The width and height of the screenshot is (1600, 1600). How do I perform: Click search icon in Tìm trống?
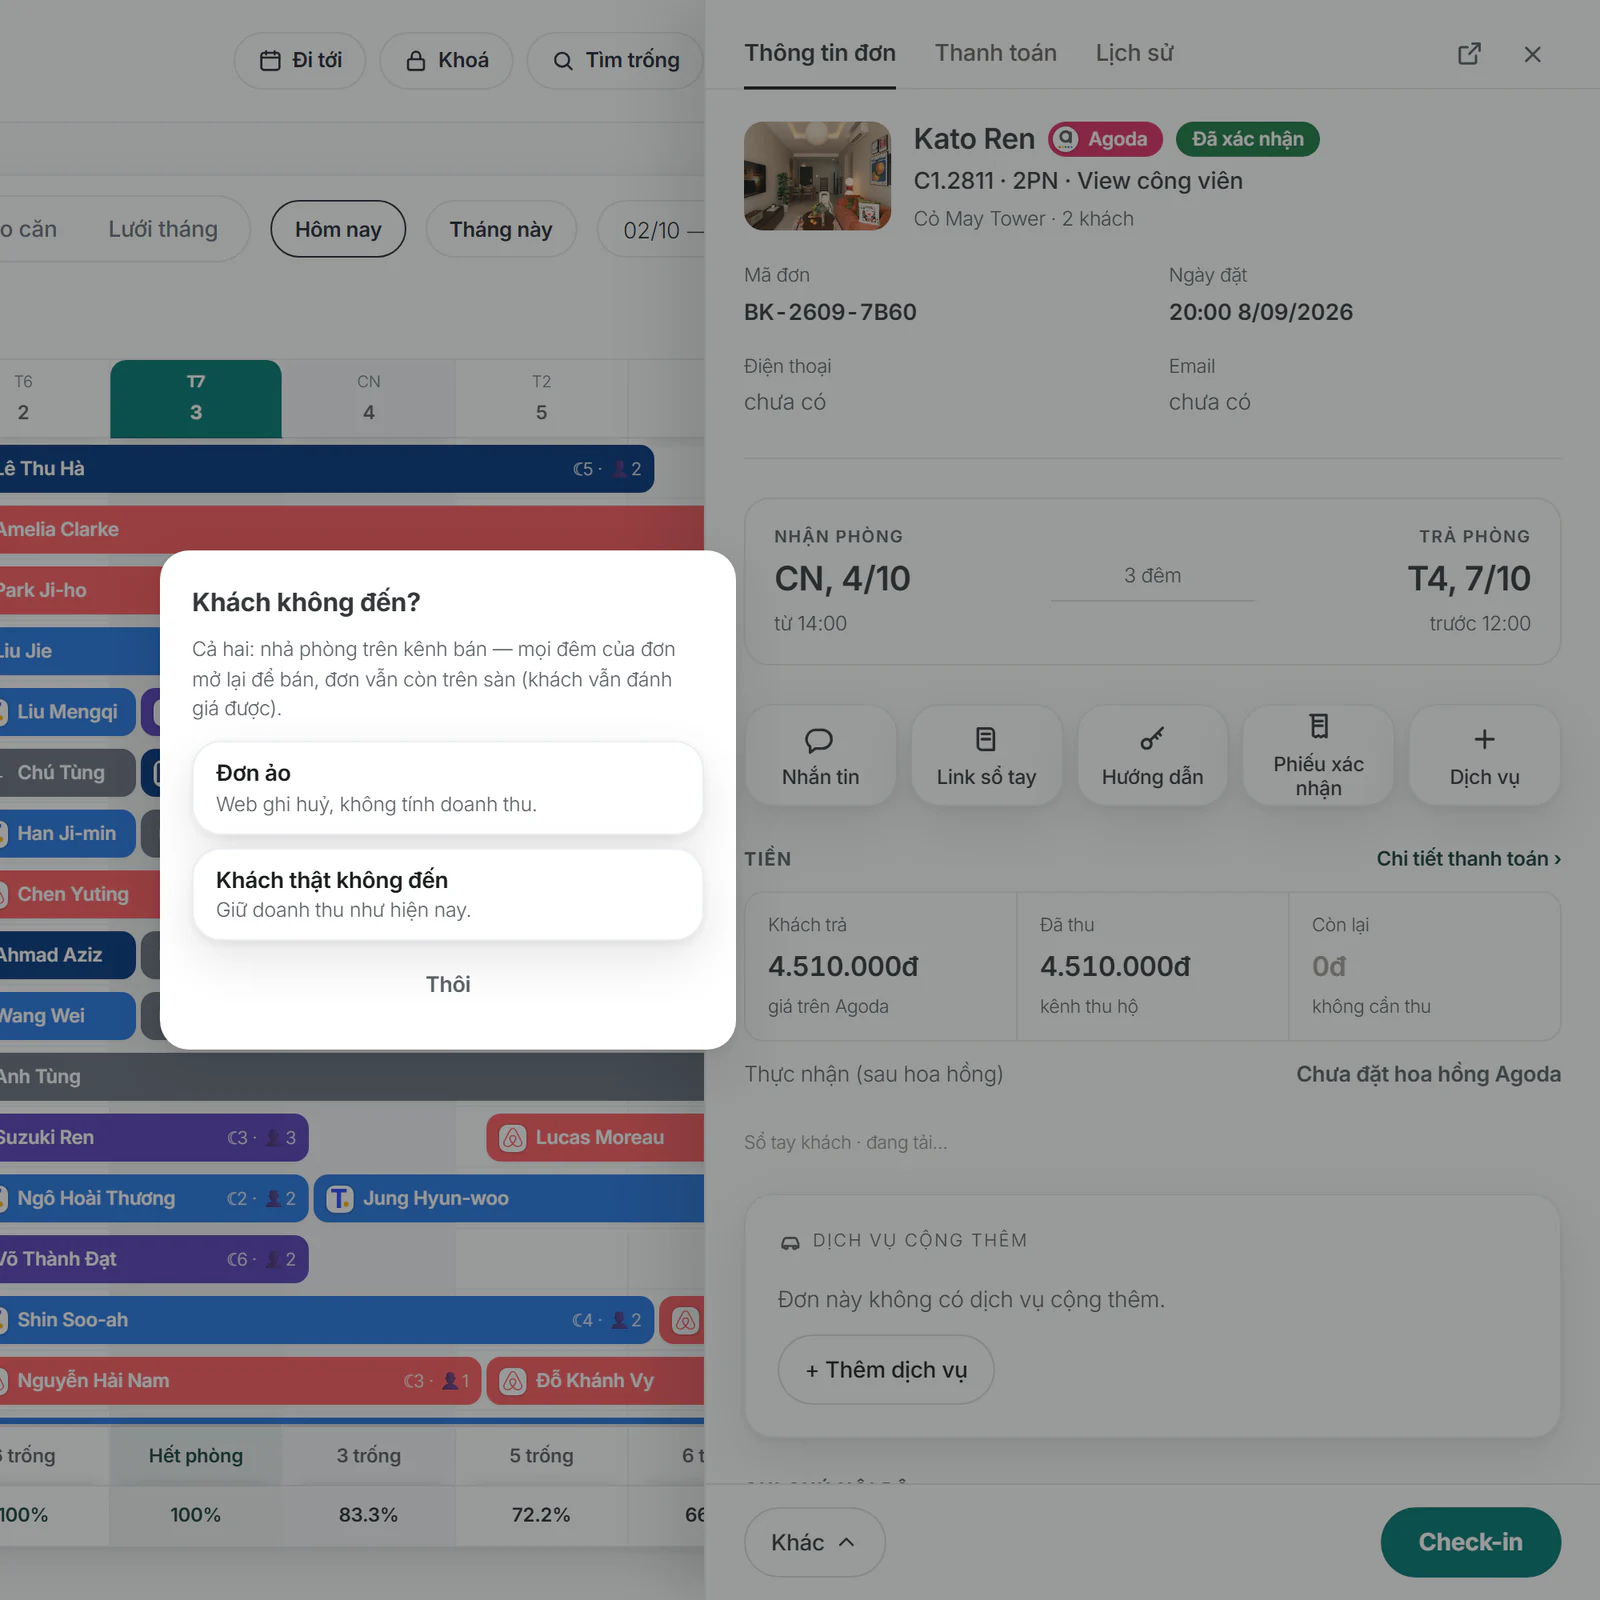(x=563, y=61)
